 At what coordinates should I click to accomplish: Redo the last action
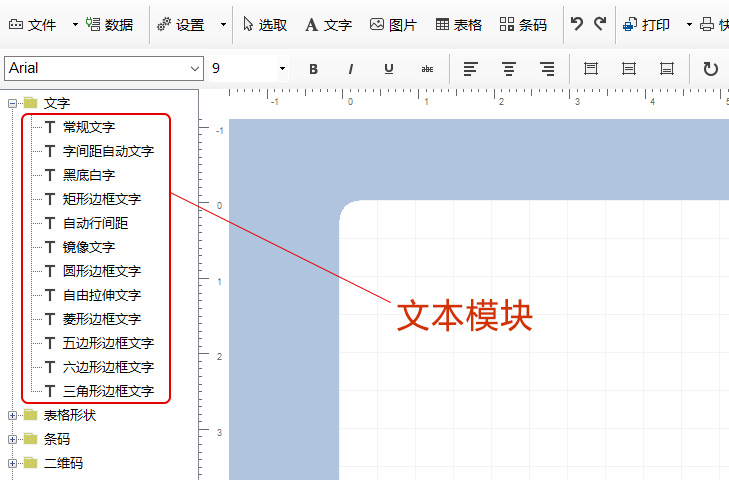click(600, 24)
